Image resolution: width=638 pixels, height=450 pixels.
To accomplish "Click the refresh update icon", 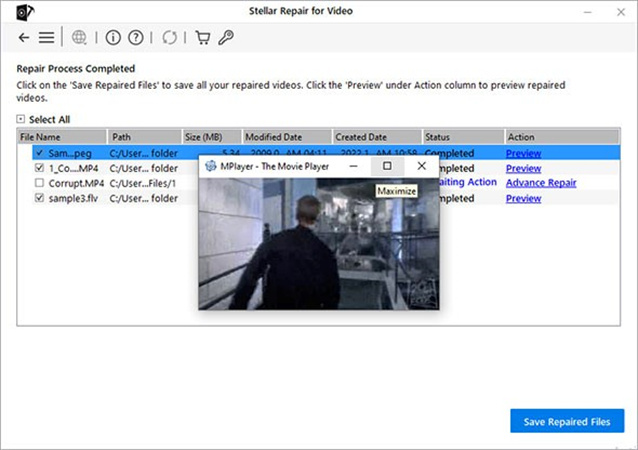I will pos(169,38).
